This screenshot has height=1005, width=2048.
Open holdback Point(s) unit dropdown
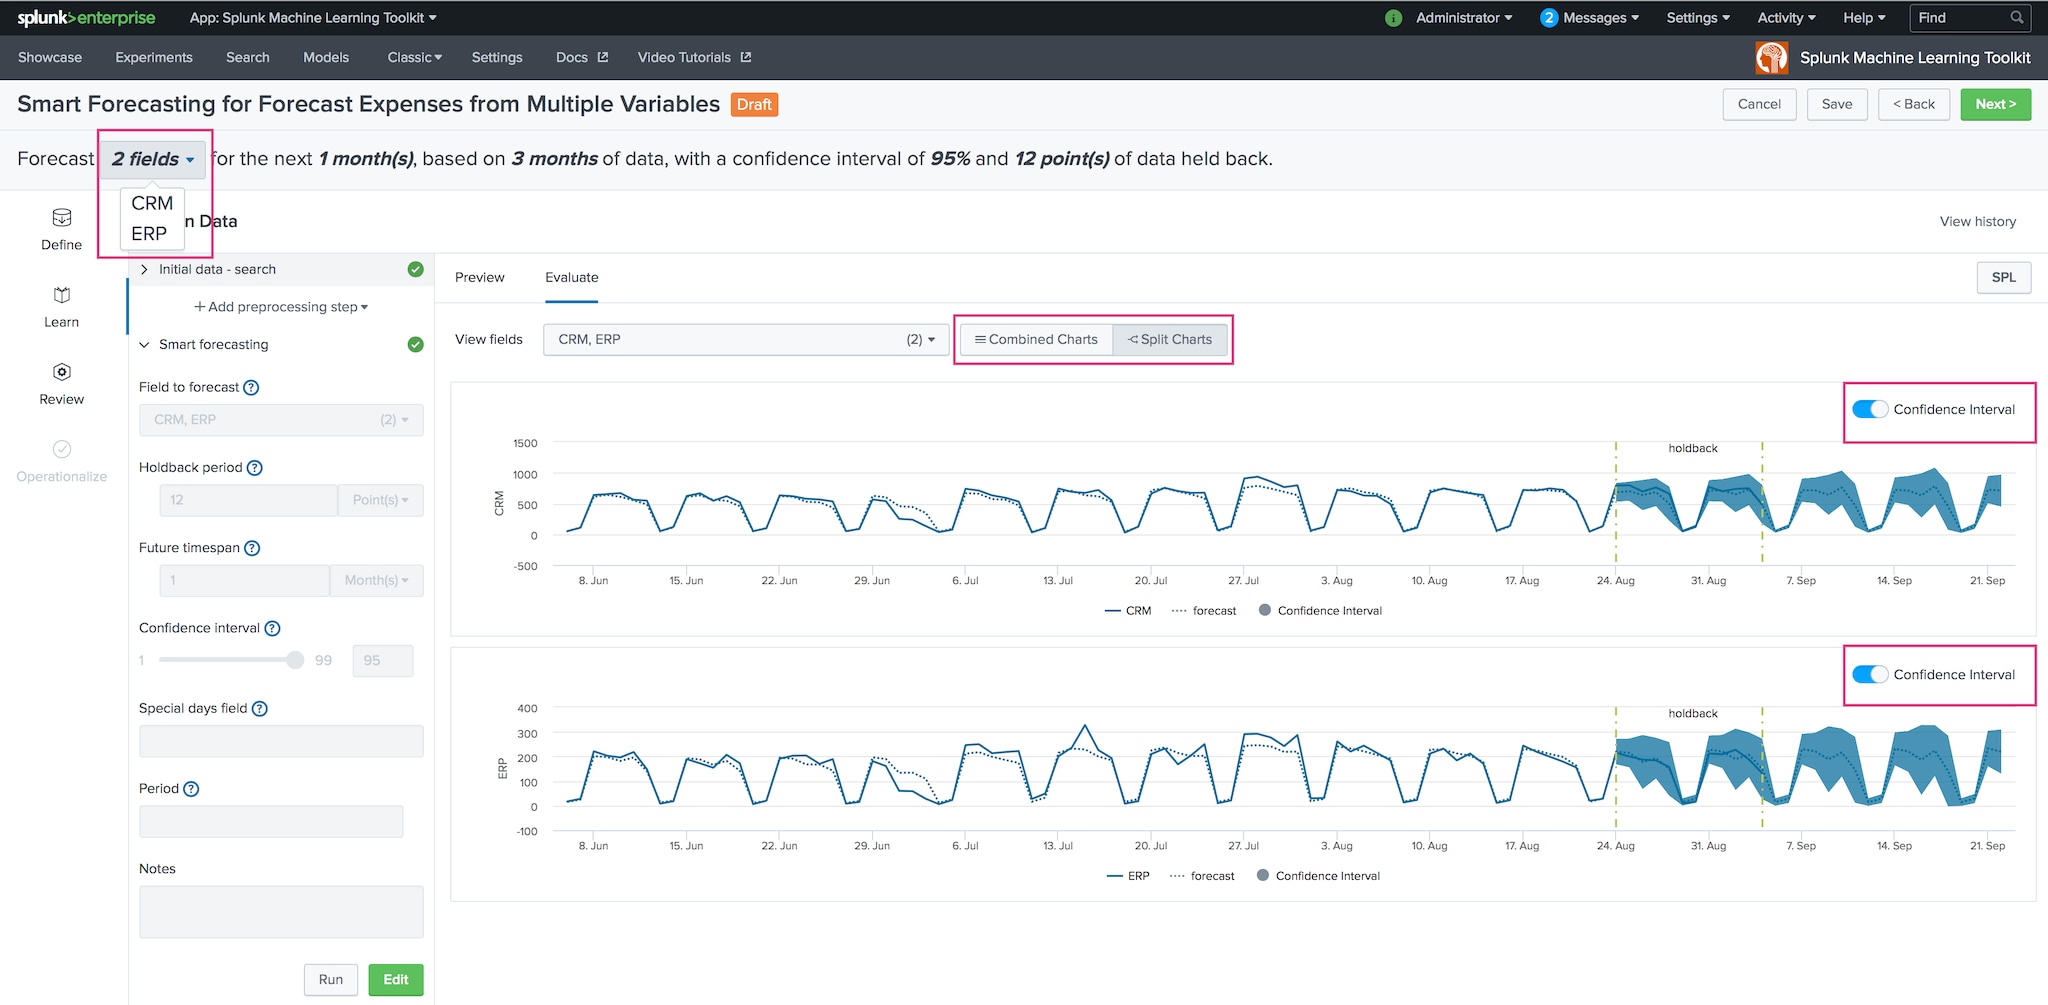tap(380, 500)
